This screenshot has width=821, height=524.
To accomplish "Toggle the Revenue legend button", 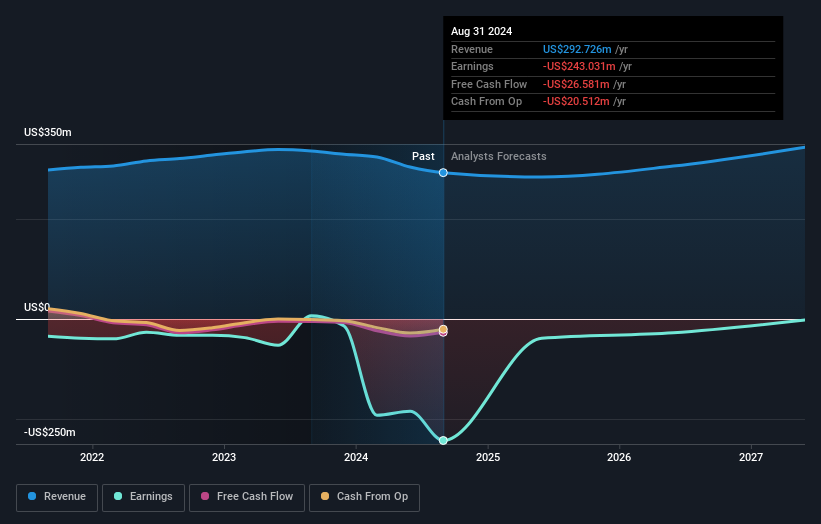I will pyautogui.click(x=57, y=497).
